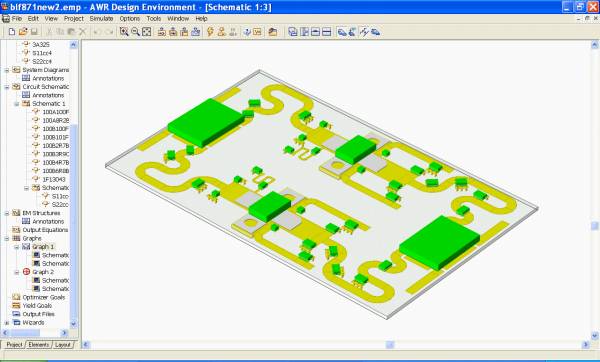Viewport: 600px width, 362px height.
Task: Select the Zoom Out magnifier tool
Action: tap(135, 32)
